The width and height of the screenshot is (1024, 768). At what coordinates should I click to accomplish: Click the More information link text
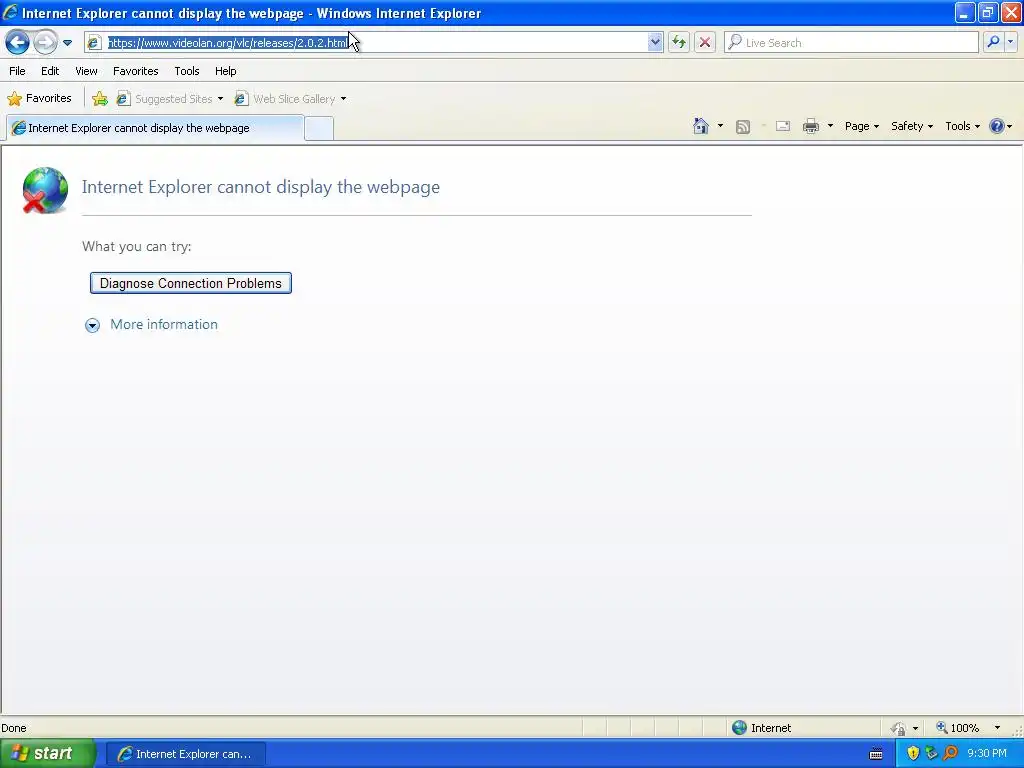(x=164, y=325)
